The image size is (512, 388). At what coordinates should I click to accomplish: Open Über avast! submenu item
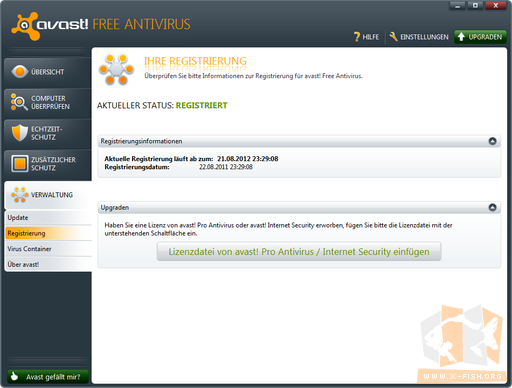(x=48, y=264)
